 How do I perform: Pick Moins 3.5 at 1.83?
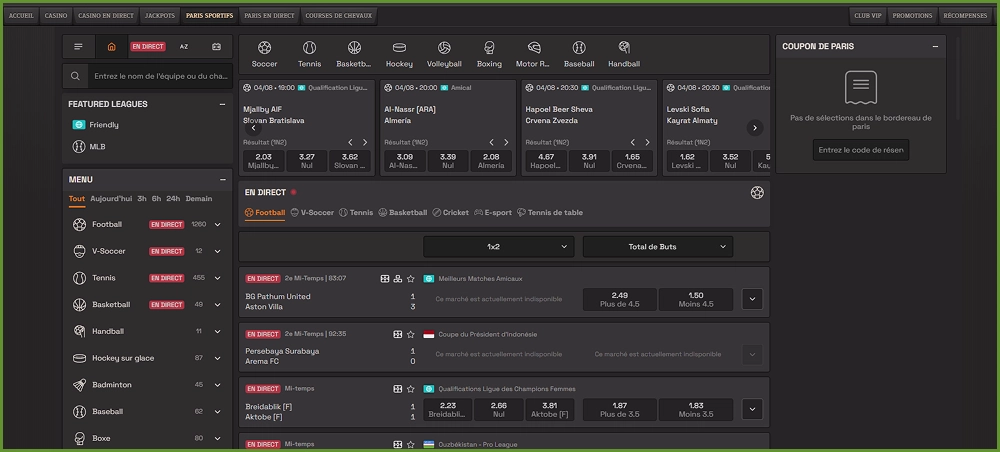(x=696, y=410)
